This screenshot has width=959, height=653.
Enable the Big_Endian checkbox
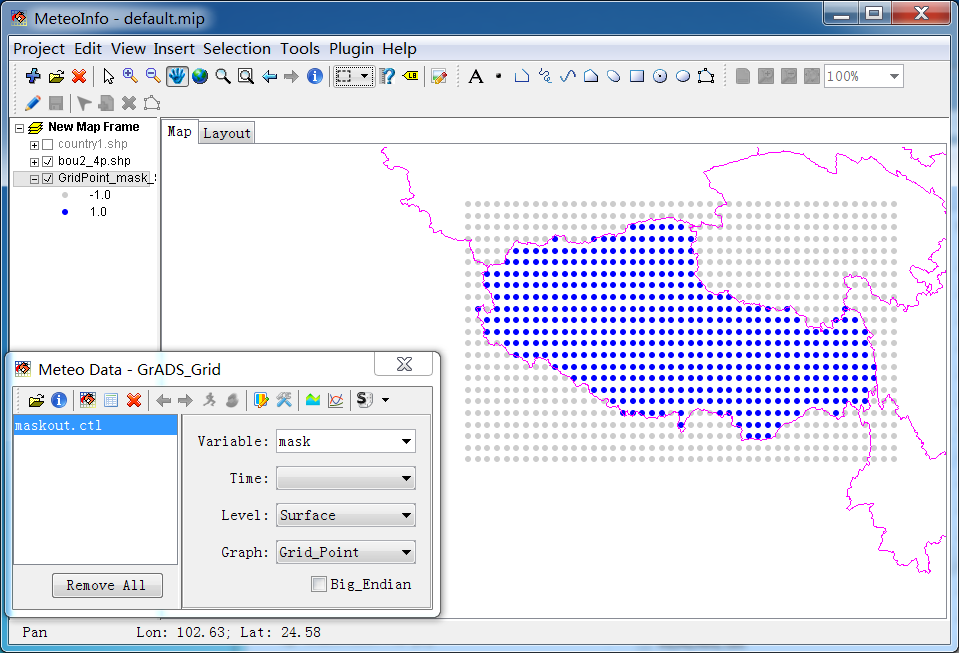tap(318, 583)
